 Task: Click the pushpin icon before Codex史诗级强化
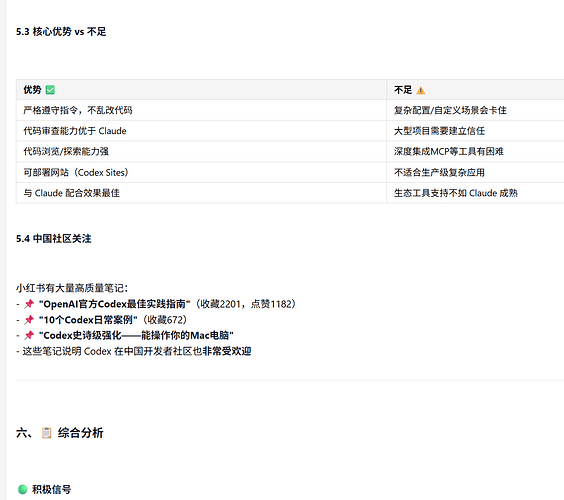(x=29, y=335)
